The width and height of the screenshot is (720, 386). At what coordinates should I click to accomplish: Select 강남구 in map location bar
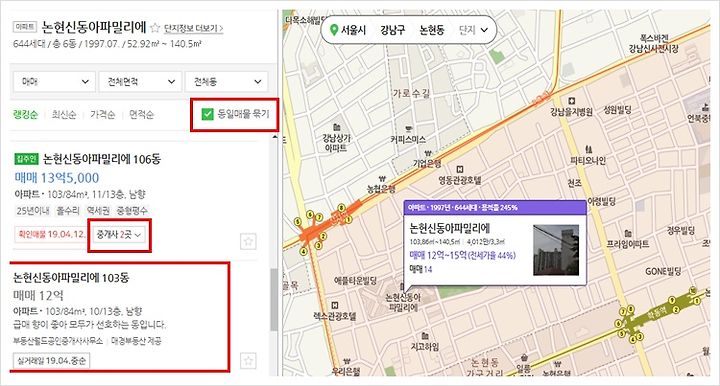393,30
